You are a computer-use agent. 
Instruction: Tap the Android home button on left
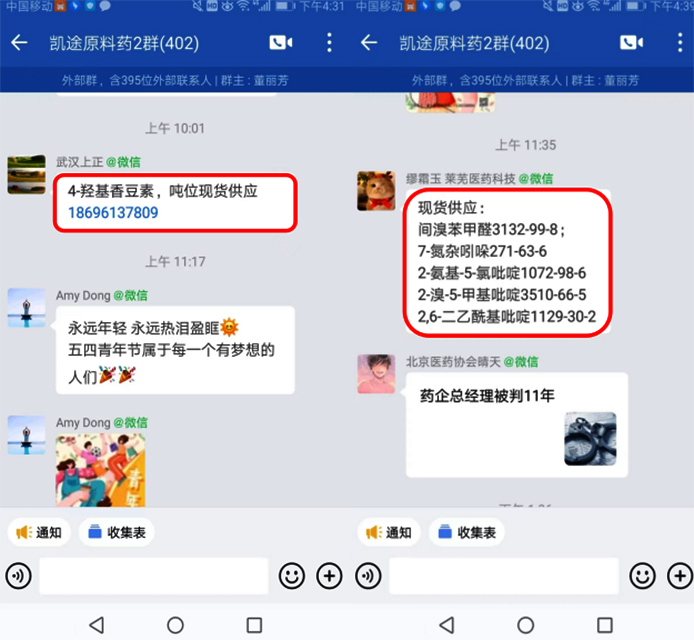coord(175,625)
